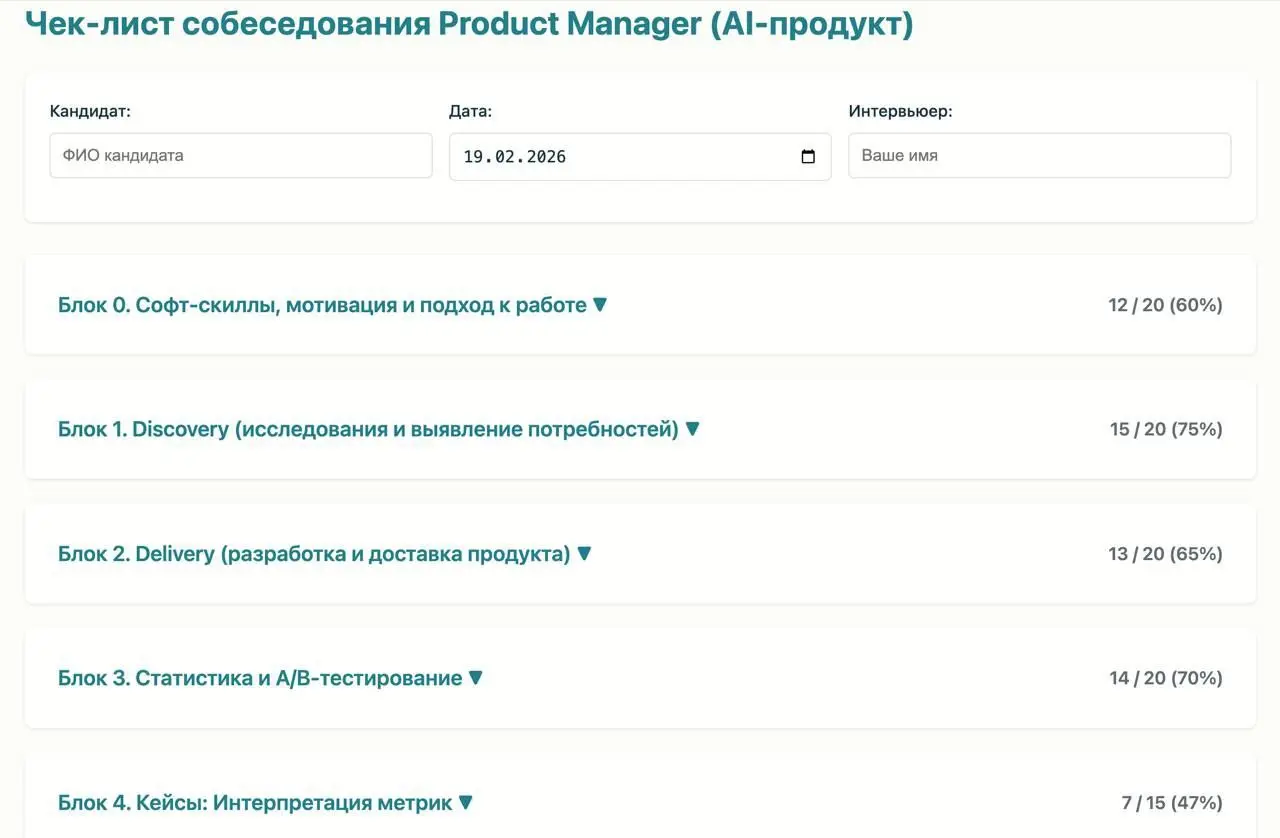Click the date field showing 19.02.2026
This screenshot has height=838, width=1280.
tap(640, 157)
